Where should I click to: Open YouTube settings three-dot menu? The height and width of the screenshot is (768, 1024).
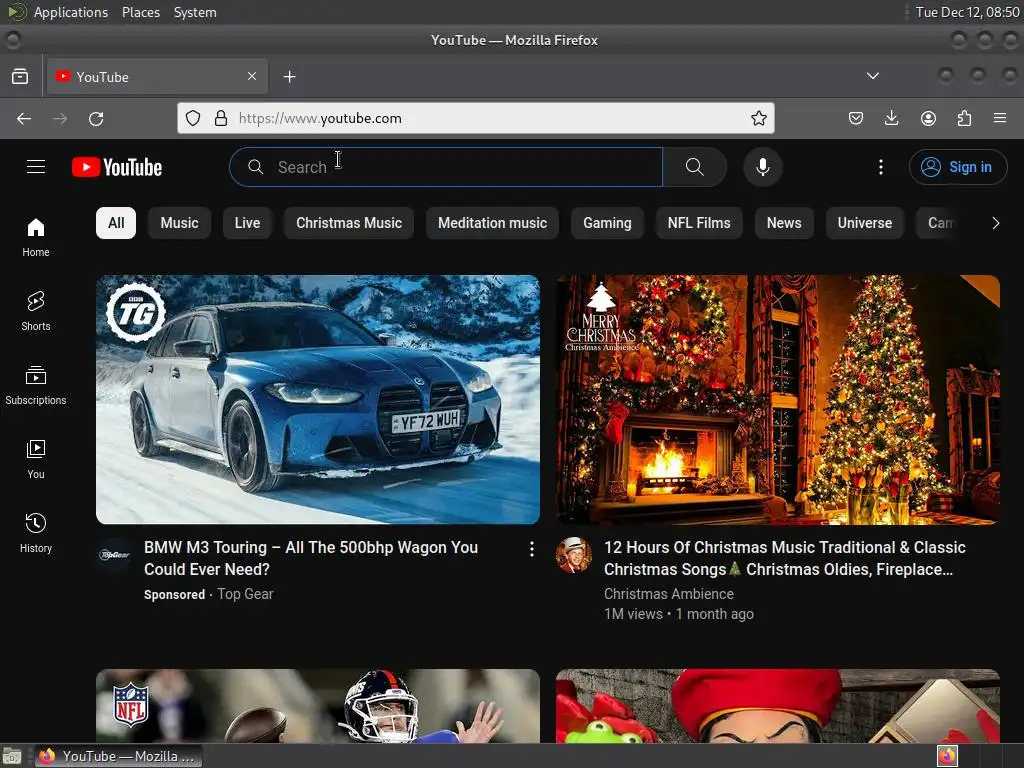tap(880, 167)
